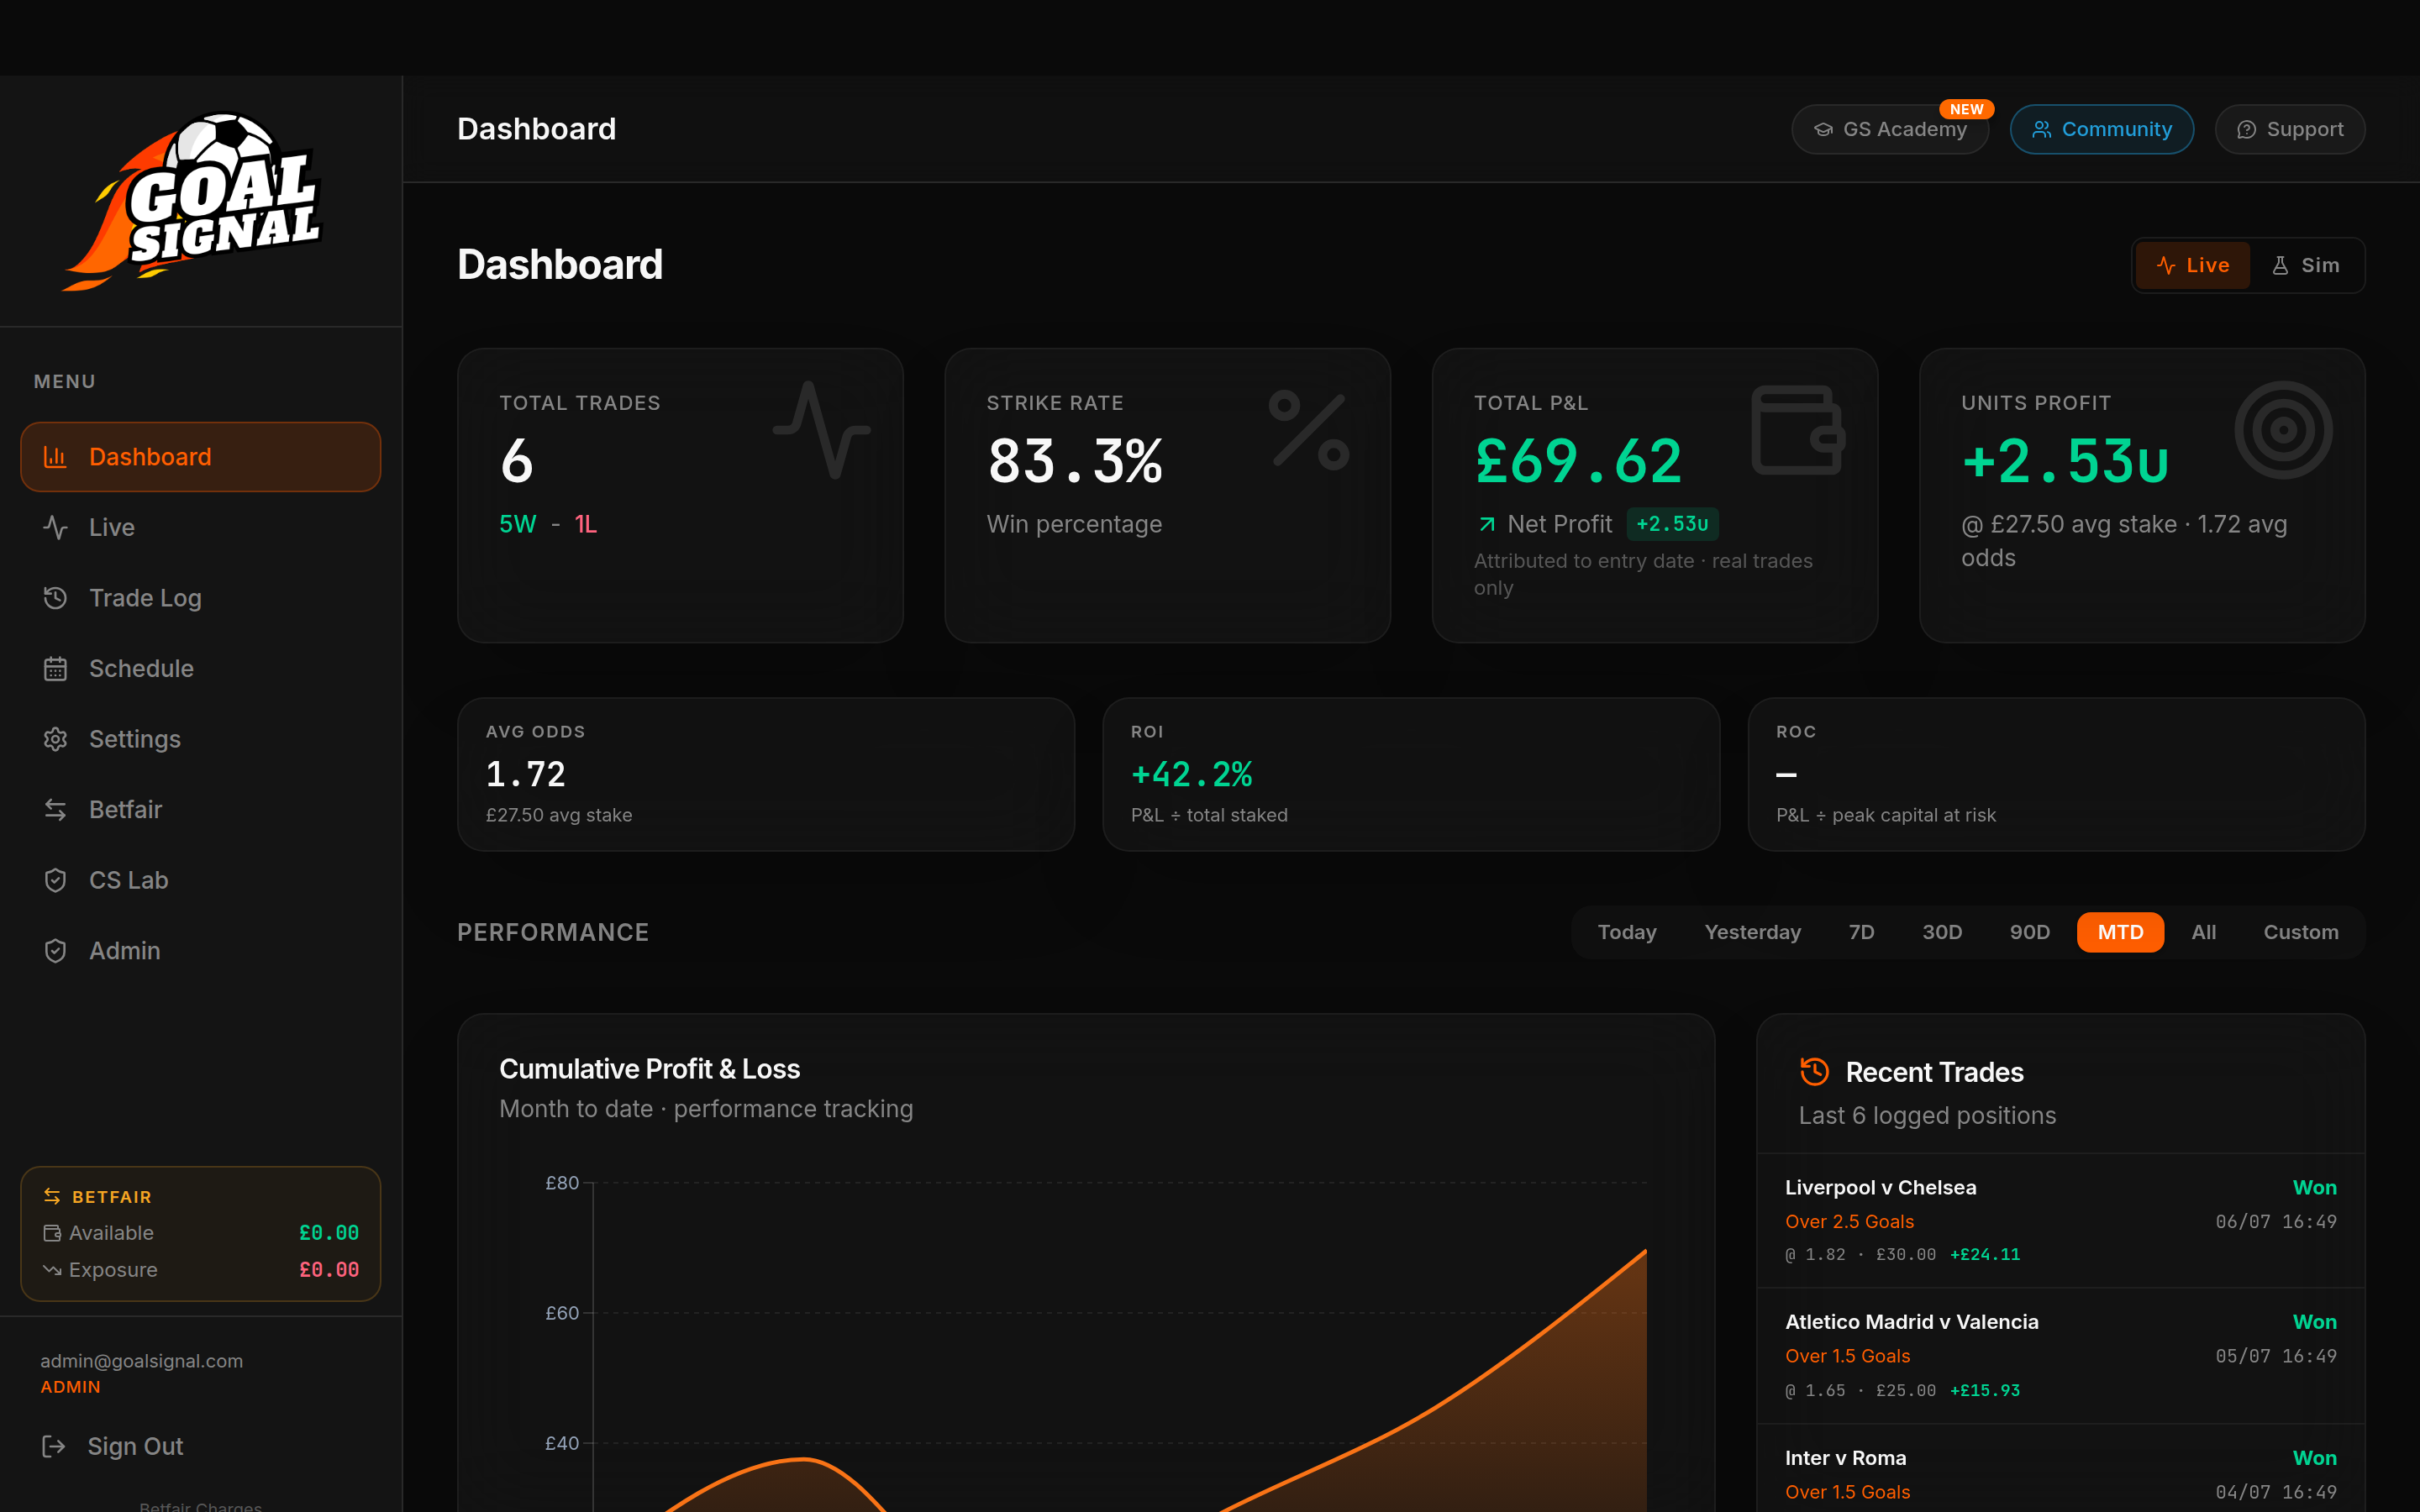The height and width of the screenshot is (1512, 2420).
Task: Click the Live mode pulse icon in toggle
Action: pos(2166,265)
